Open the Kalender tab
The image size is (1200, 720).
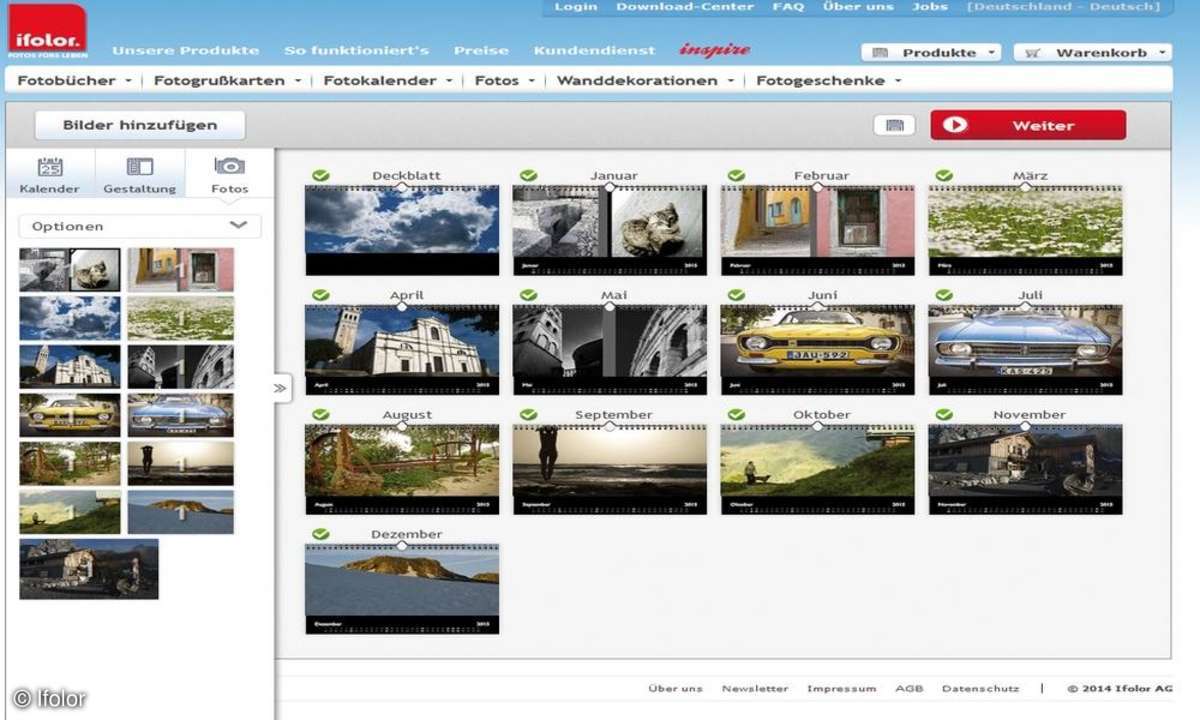click(x=49, y=175)
